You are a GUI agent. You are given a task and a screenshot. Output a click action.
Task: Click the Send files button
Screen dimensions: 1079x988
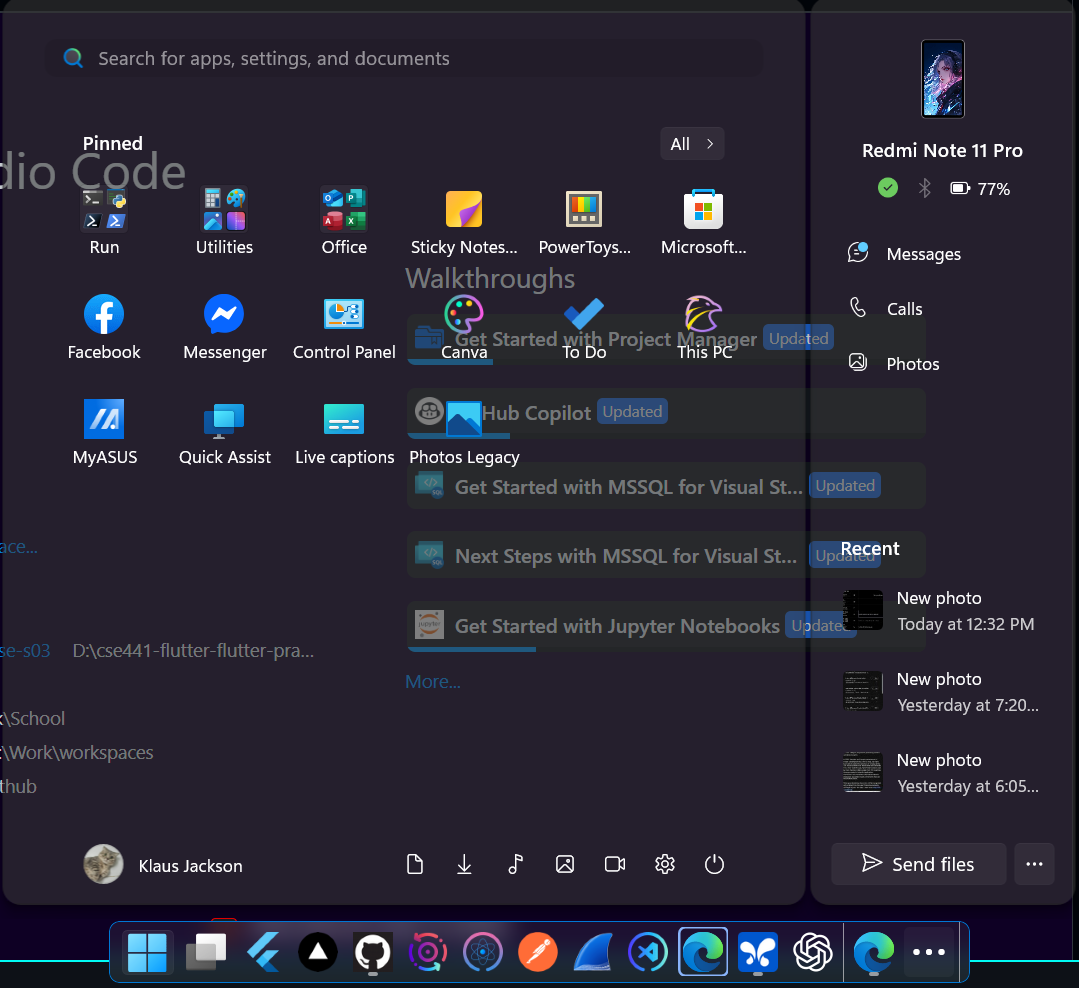pyautogui.click(x=919, y=864)
